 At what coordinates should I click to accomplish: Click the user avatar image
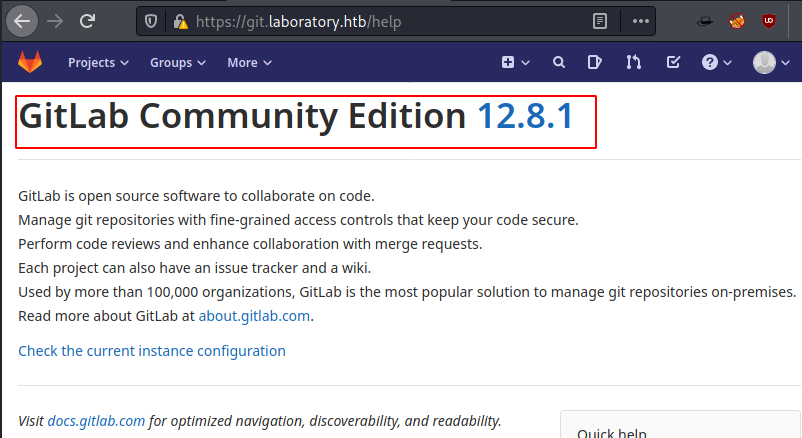click(x=765, y=62)
